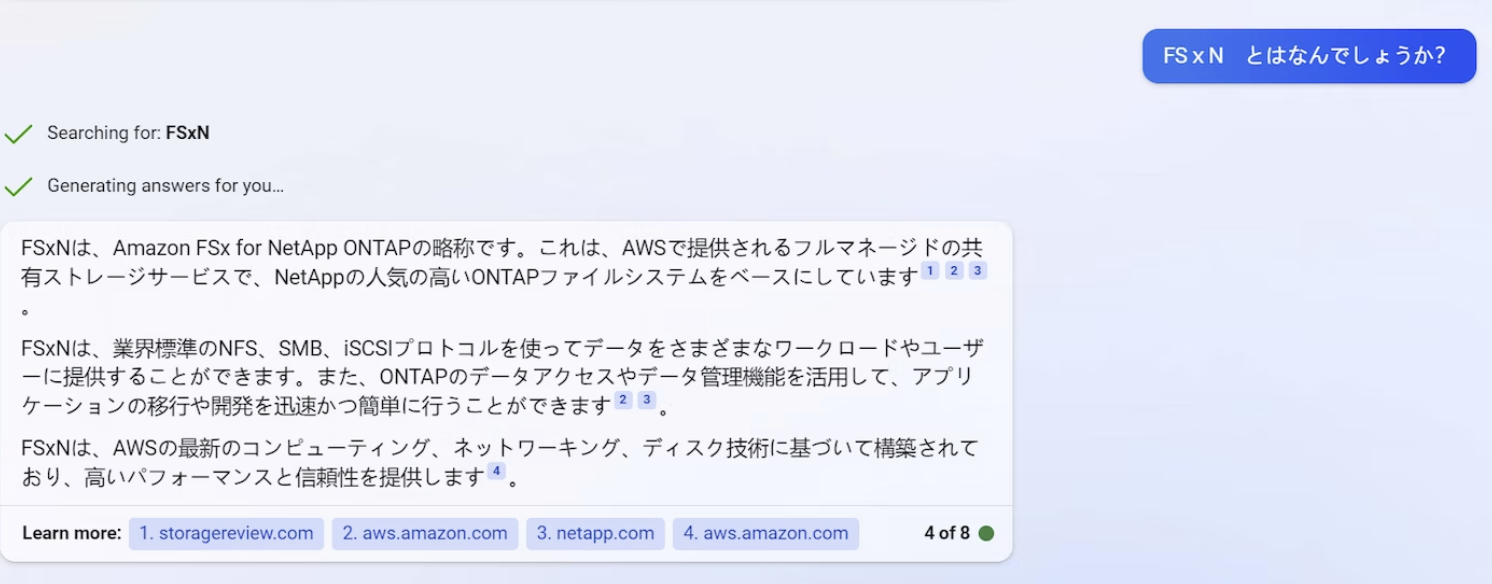Image resolution: width=1492 pixels, height=584 pixels.
Task: Click the first aws.amazon.com source chip
Action: (x=424, y=533)
